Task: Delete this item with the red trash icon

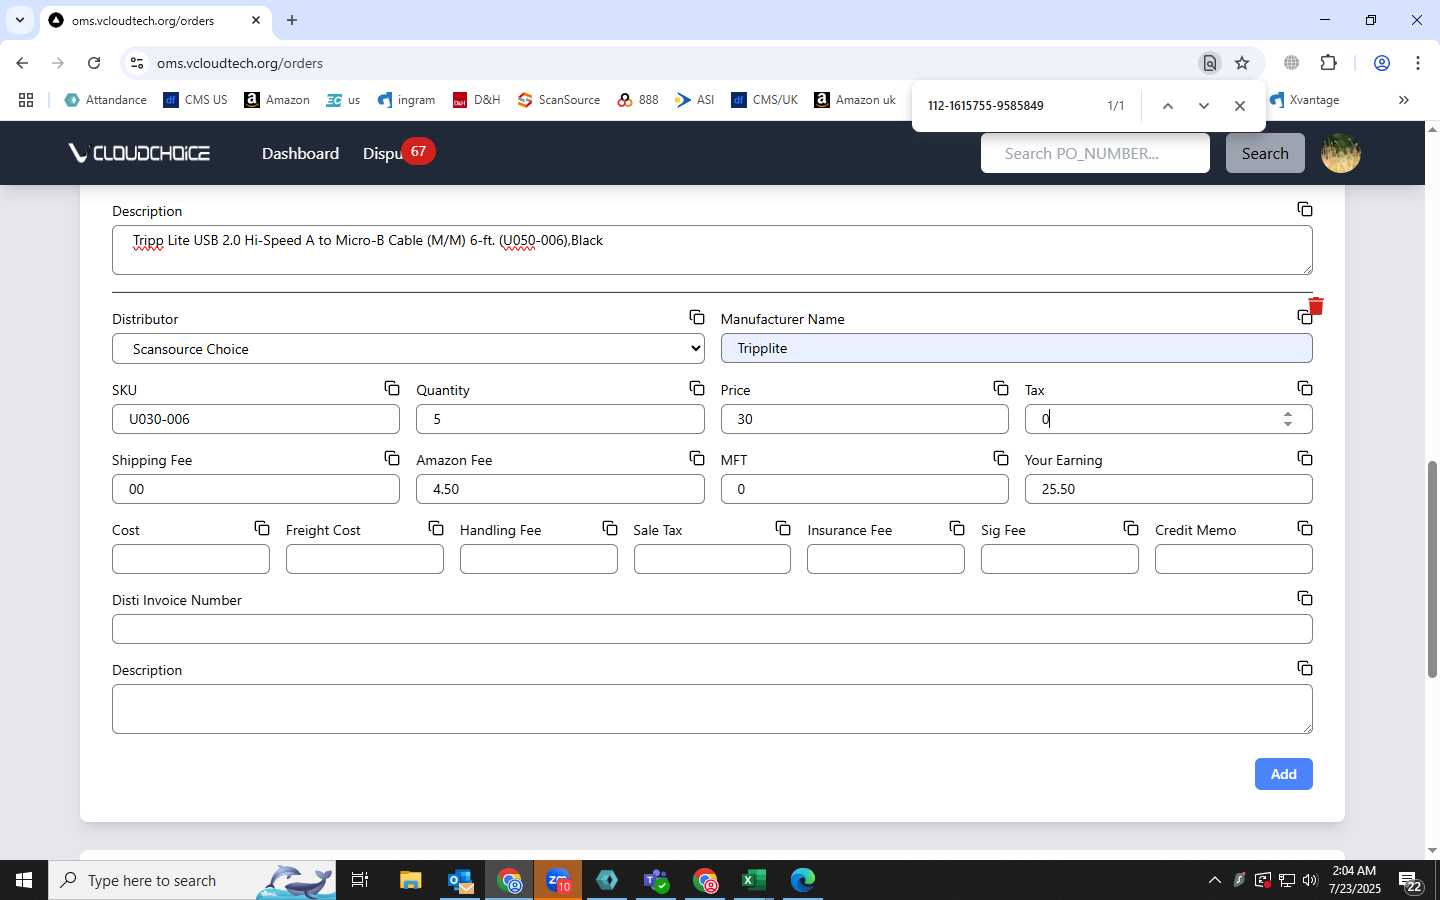Action: (x=1316, y=306)
